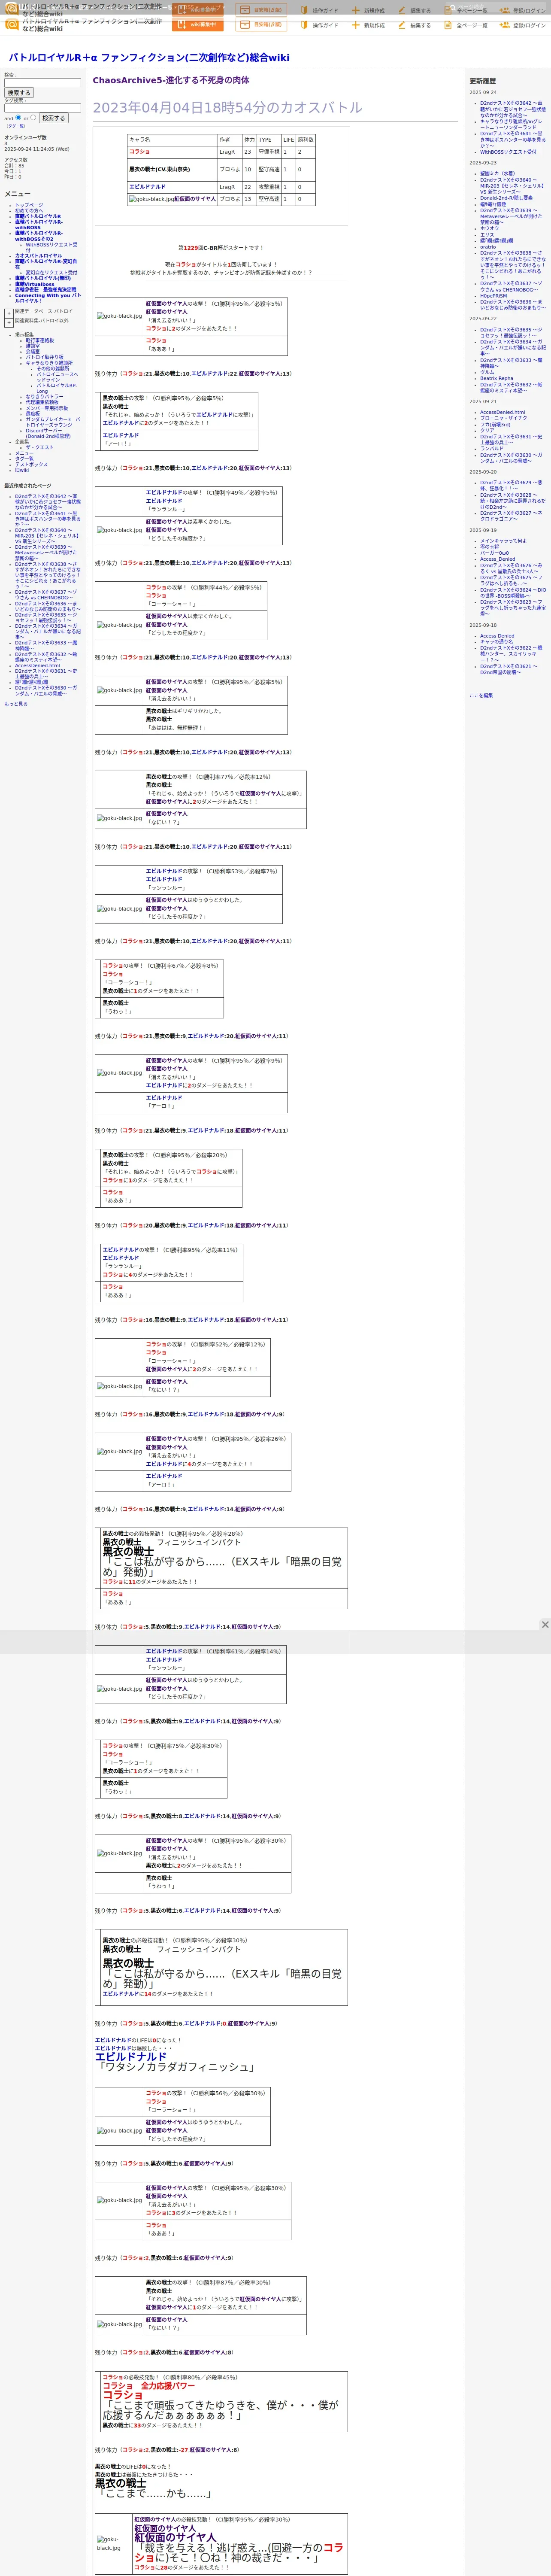The height and width of the screenshot is (2576, 551).
Task: Select the 'and' radio button
Action: (x=18, y=118)
